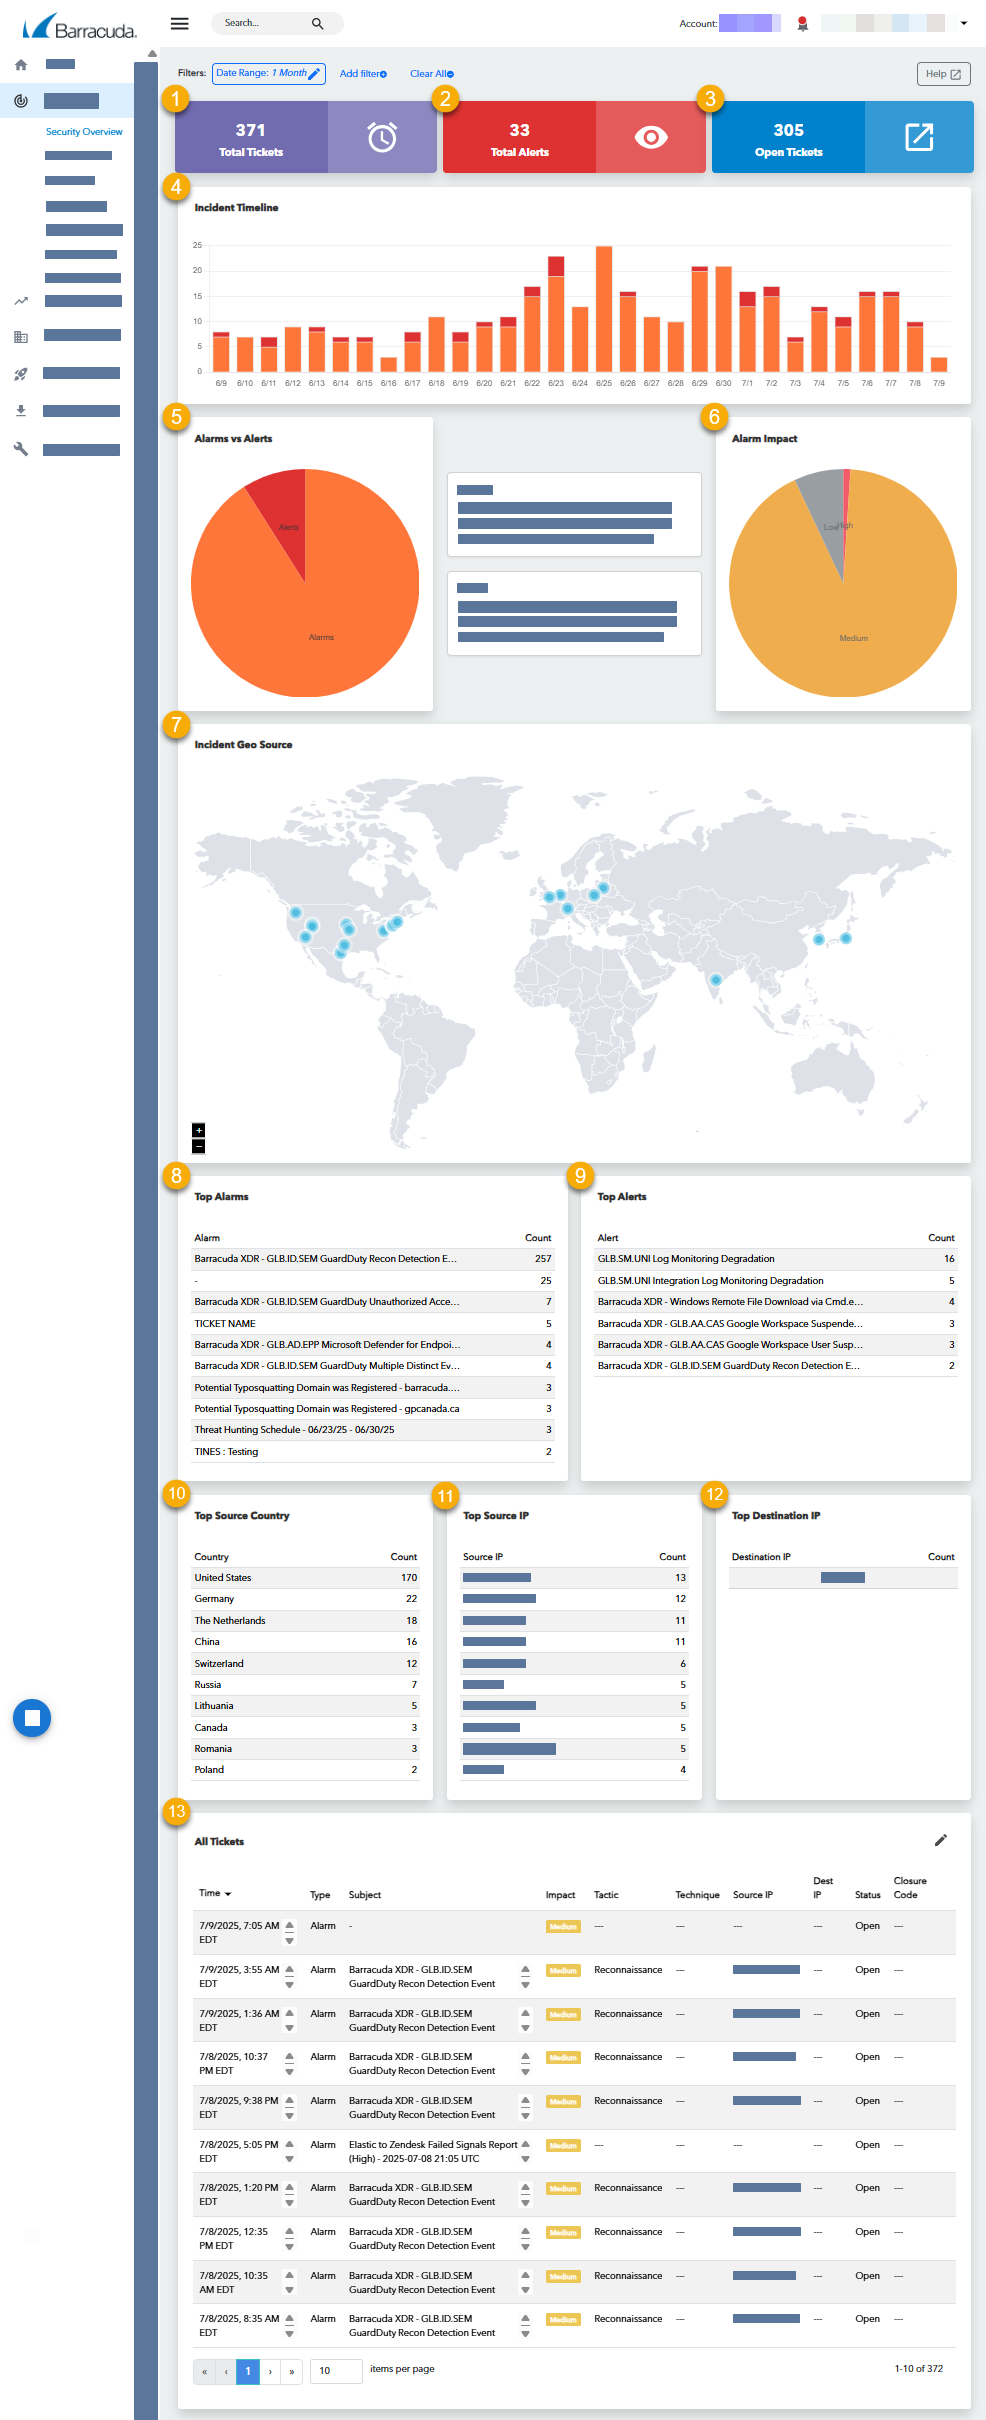Click the red notification icon beside Account
Screen dimensions: 986x2420
click(802, 23)
